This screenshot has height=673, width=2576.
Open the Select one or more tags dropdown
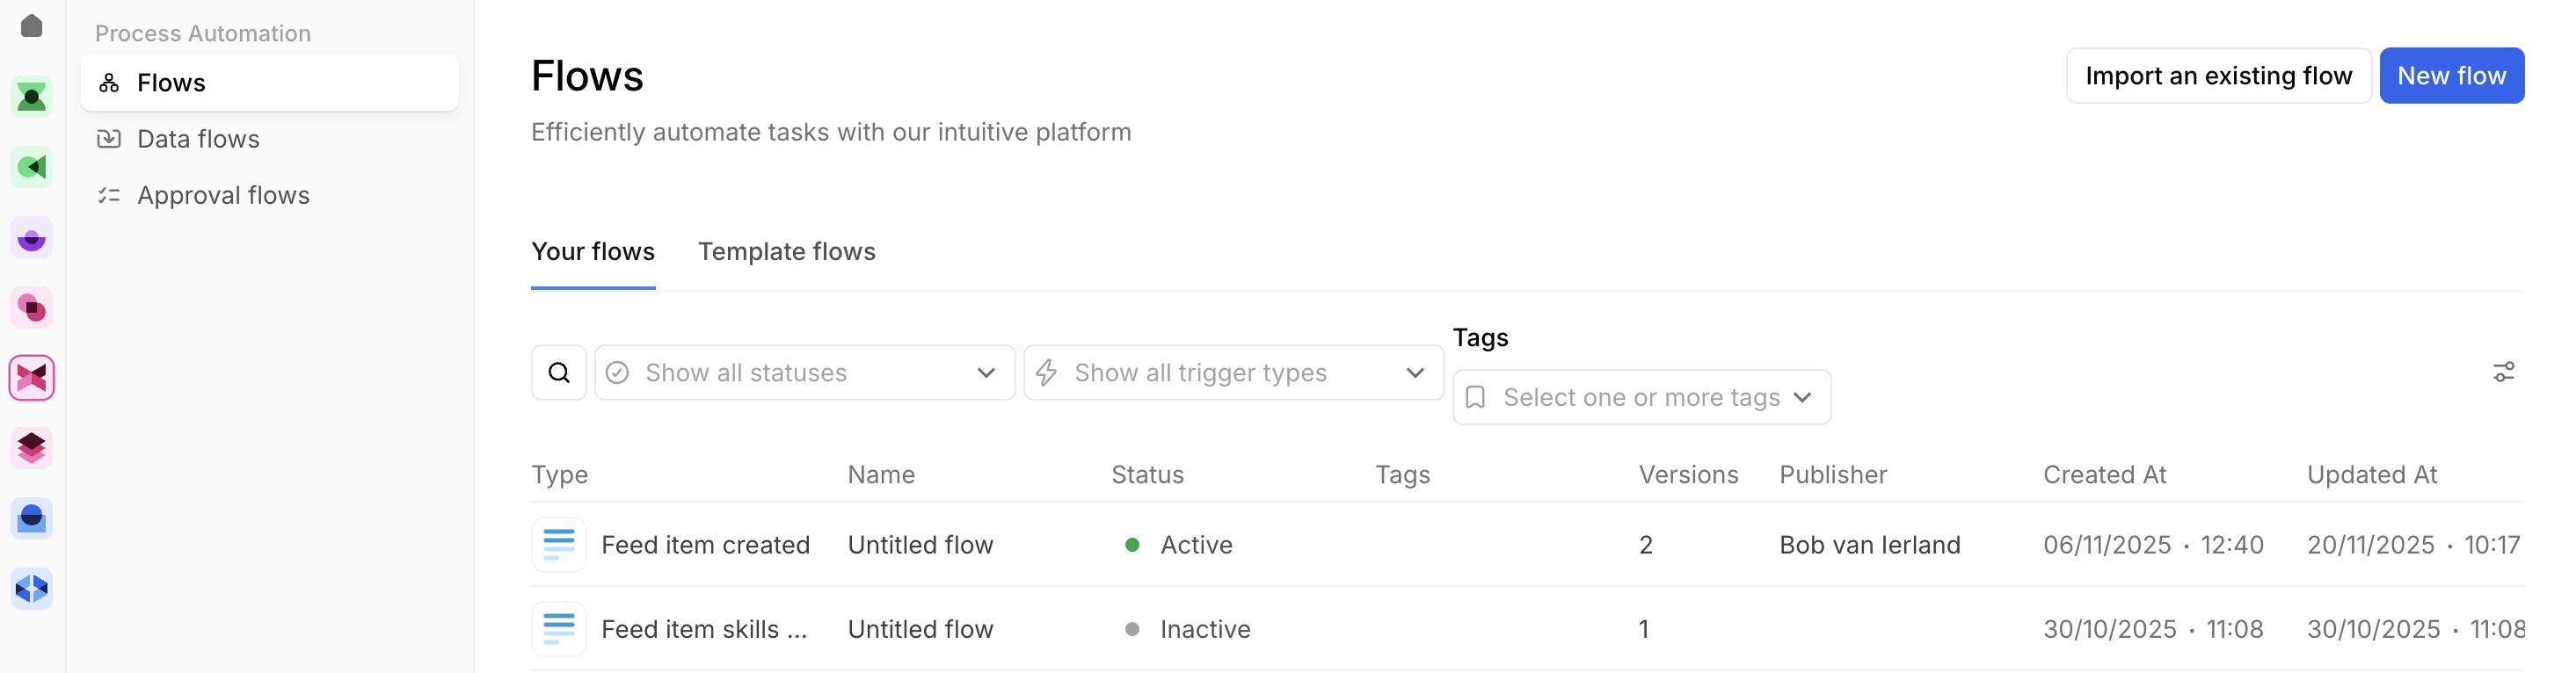(x=1641, y=398)
